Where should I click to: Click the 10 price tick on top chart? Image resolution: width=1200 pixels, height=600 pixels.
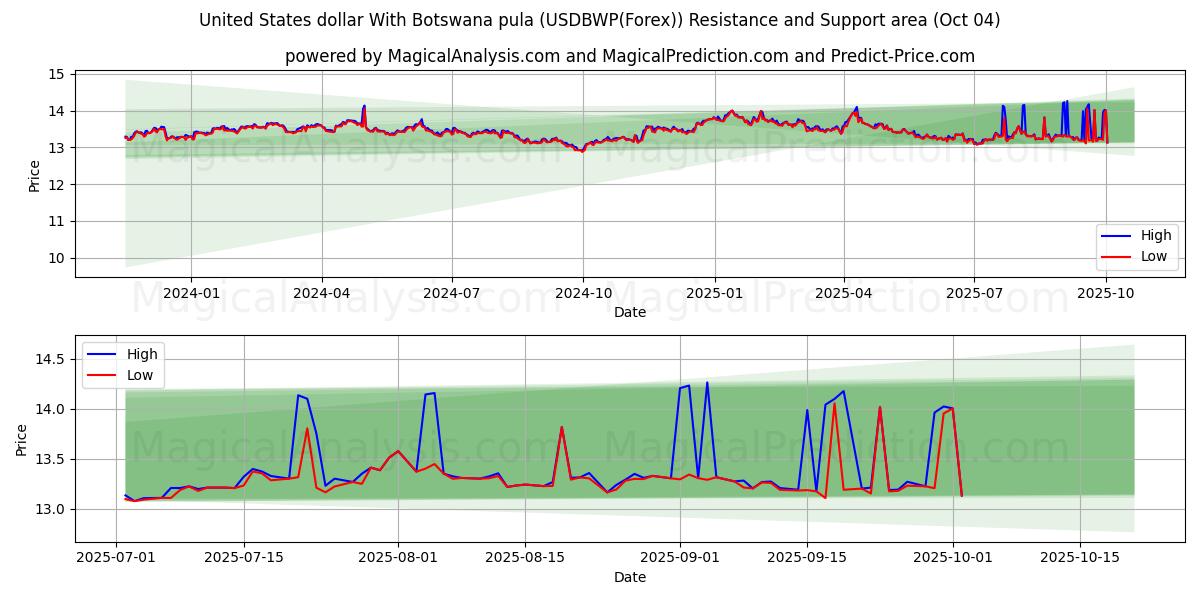coord(56,258)
